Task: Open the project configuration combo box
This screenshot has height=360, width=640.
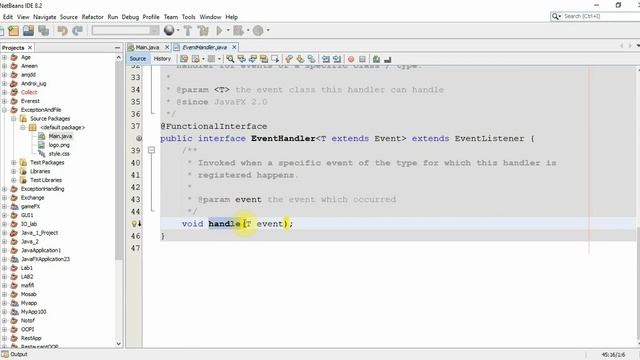Action: tap(126, 31)
